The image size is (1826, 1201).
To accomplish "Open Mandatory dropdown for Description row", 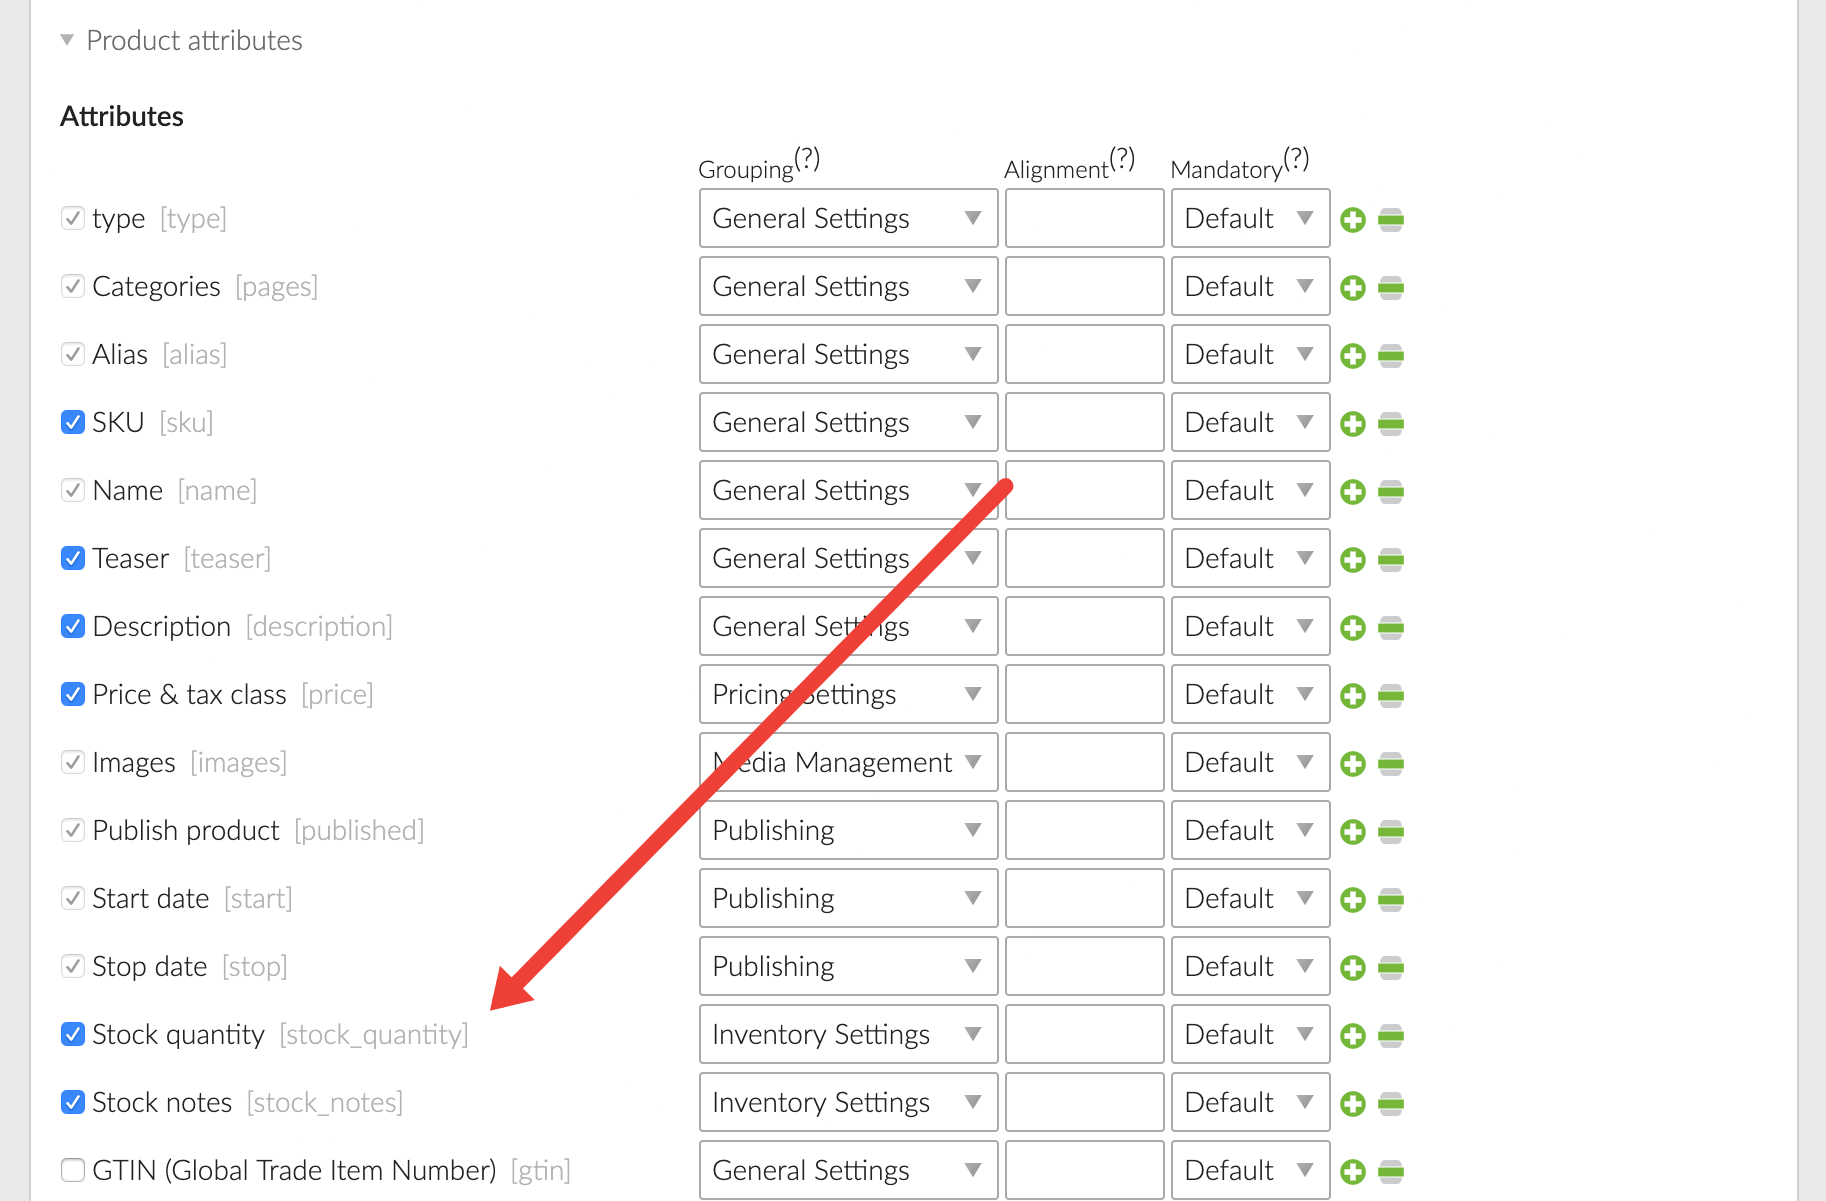I will [1249, 626].
